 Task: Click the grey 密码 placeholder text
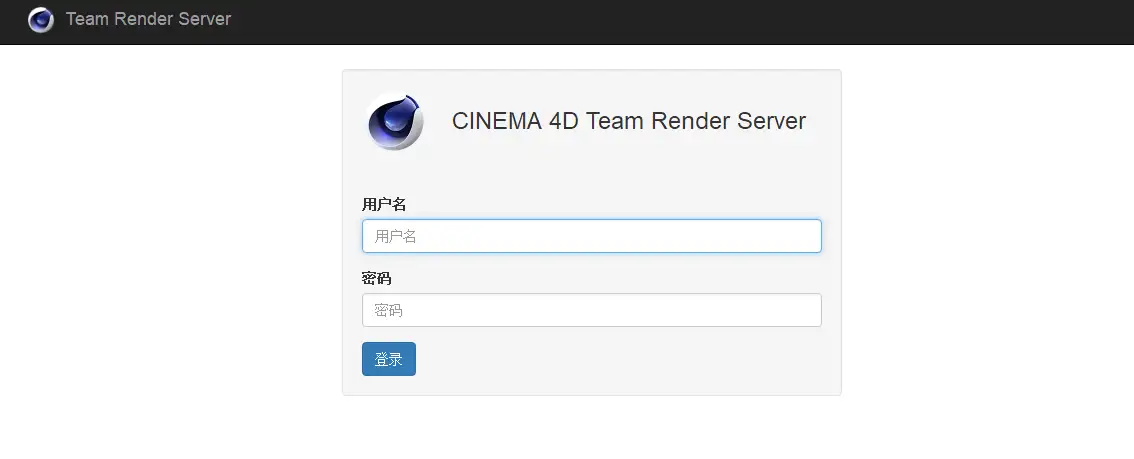point(388,311)
